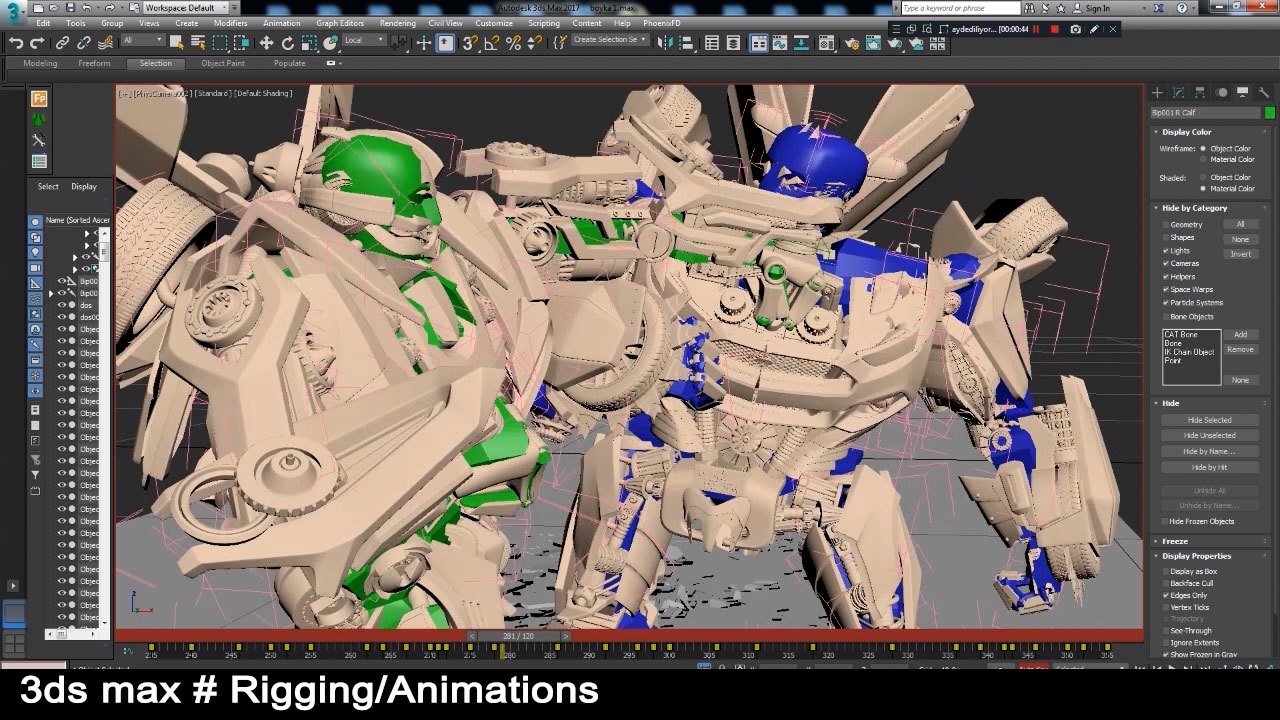Screen dimensions: 1280x720
Task: Collapse the Hide by Category rollout
Action: pos(1194,208)
